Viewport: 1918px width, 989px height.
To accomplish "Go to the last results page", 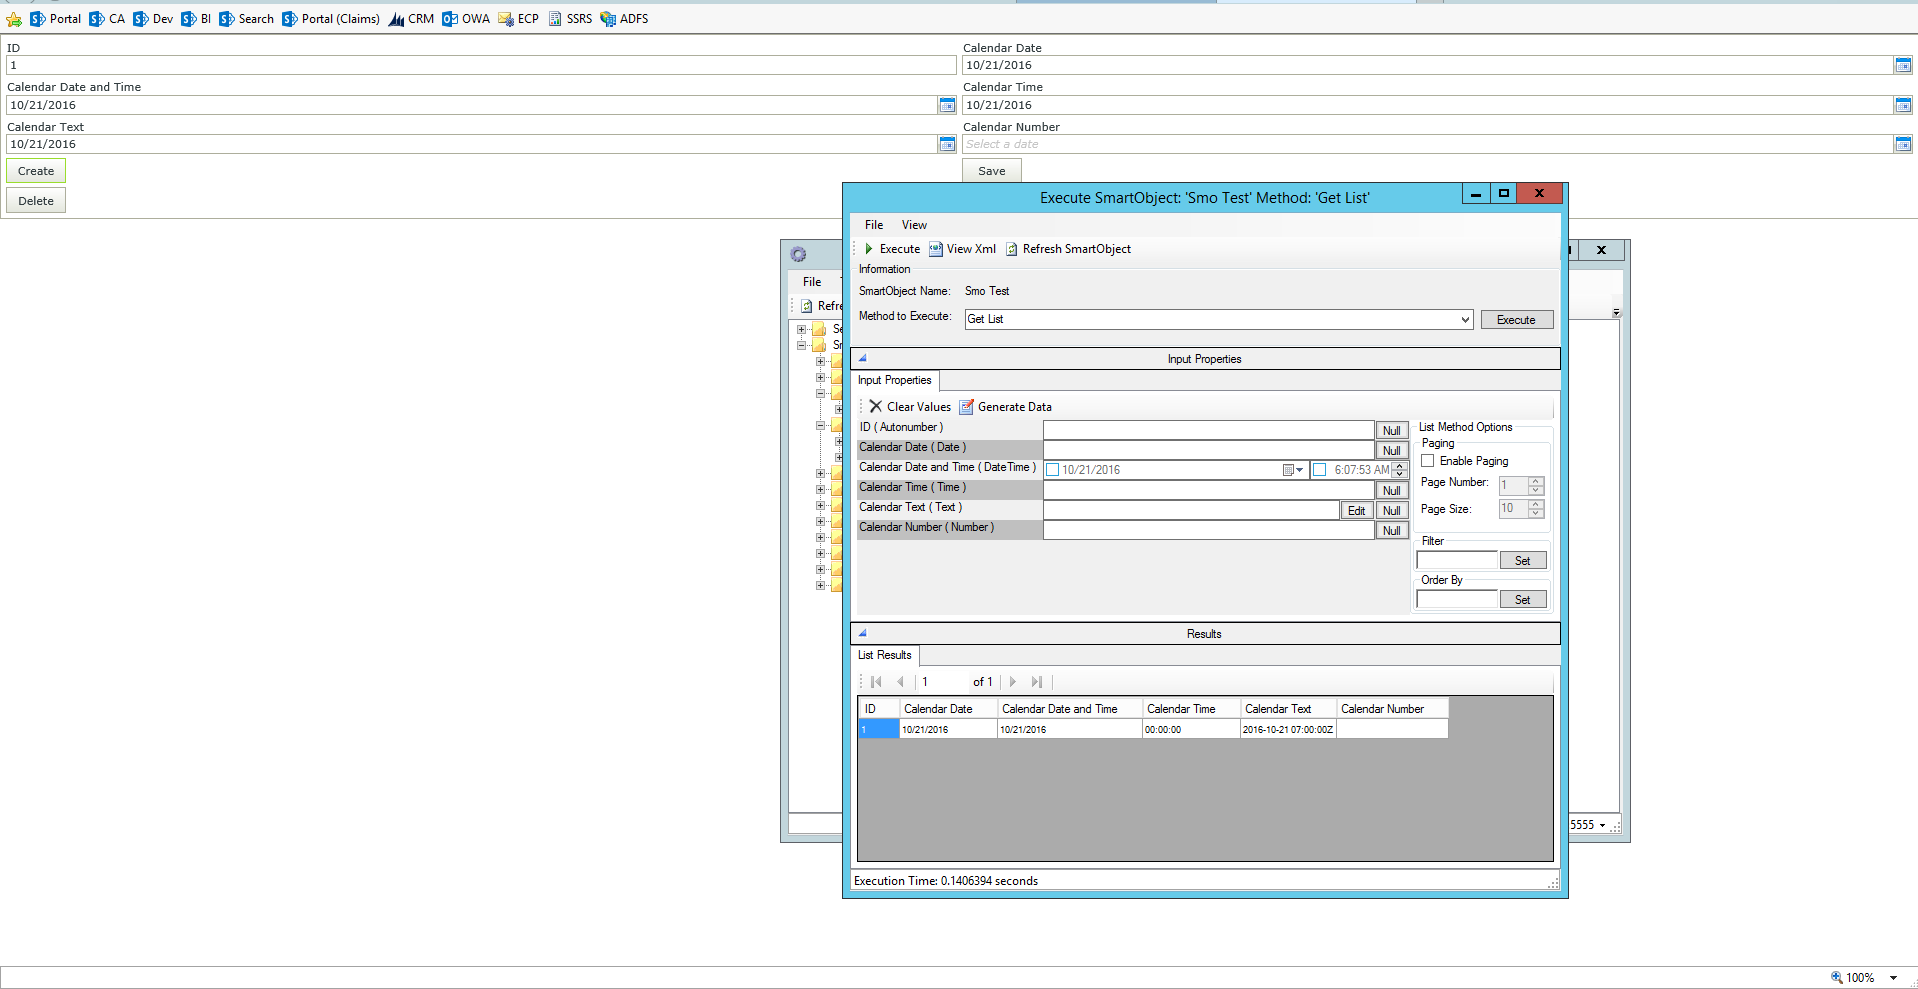I will pyautogui.click(x=1037, y=682).
